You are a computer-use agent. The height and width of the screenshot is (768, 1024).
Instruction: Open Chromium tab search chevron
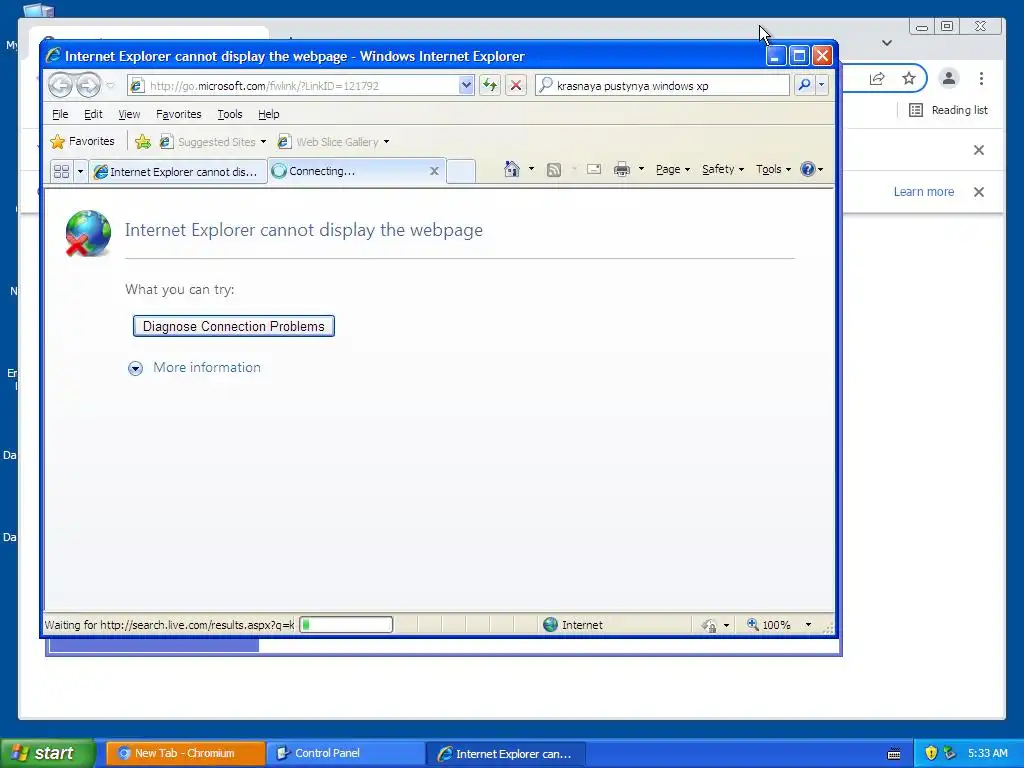pos(887,43)
